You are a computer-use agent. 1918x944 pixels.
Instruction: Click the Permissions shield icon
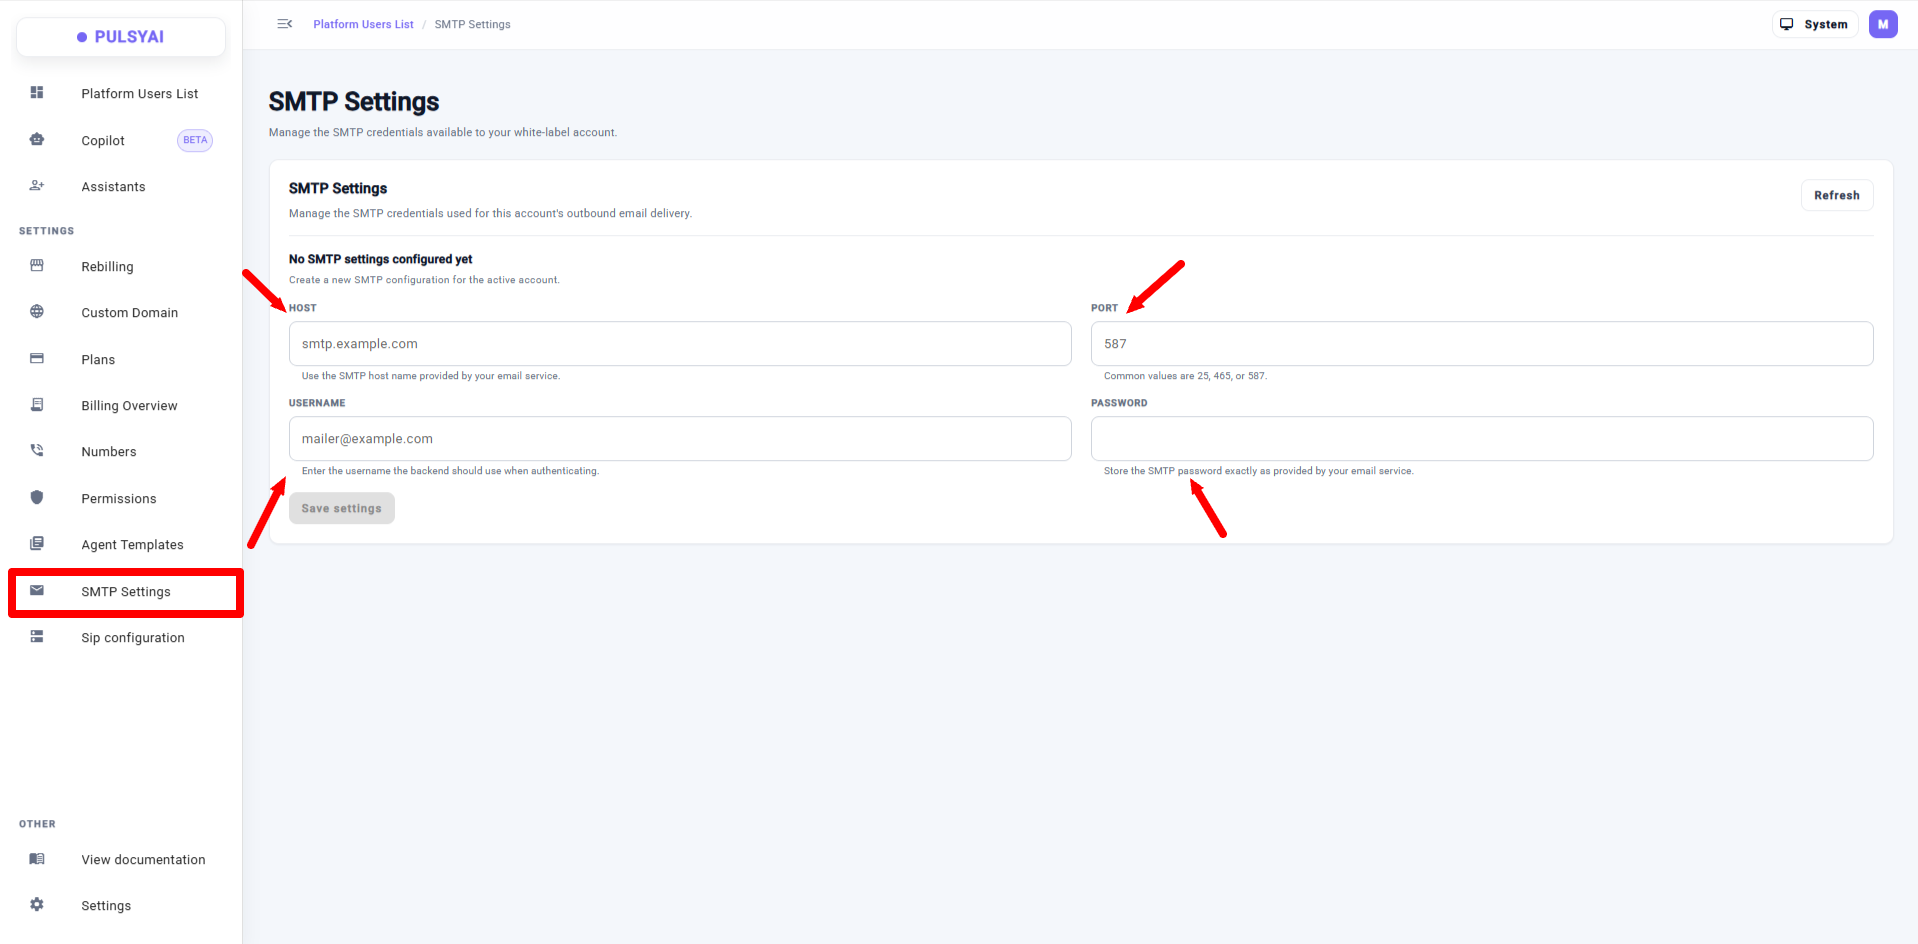pyautogui.click(x=37, y=498)
